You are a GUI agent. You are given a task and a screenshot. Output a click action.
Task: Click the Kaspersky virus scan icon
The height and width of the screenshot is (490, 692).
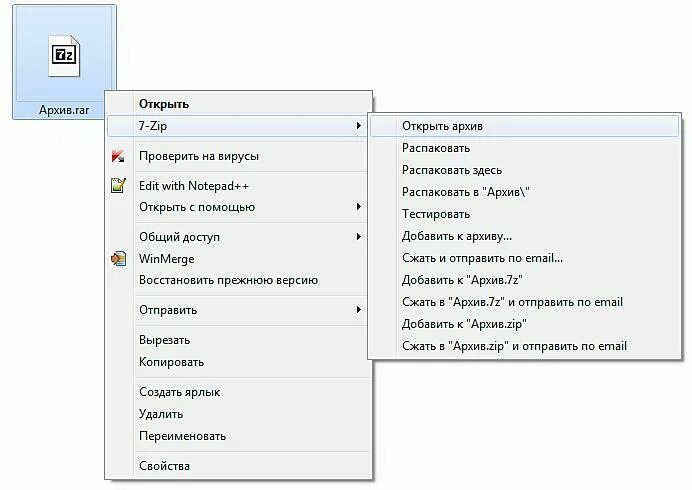tap(118, 156)
